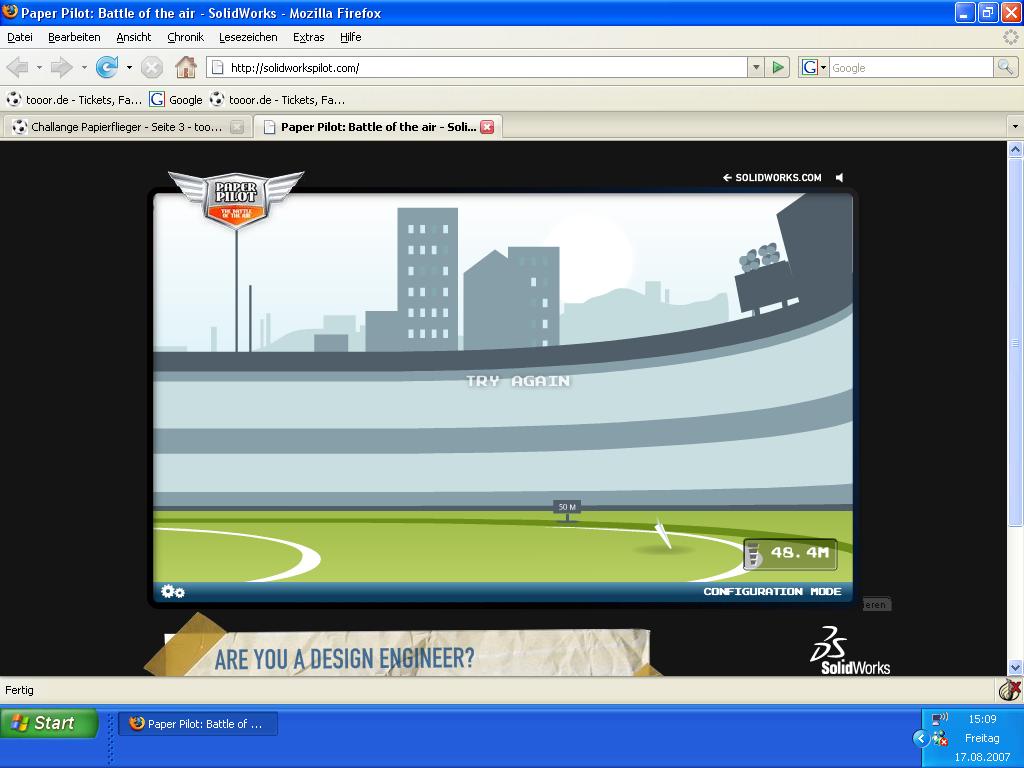Click the SOLIDWORKS.COM link

[772, 177]
